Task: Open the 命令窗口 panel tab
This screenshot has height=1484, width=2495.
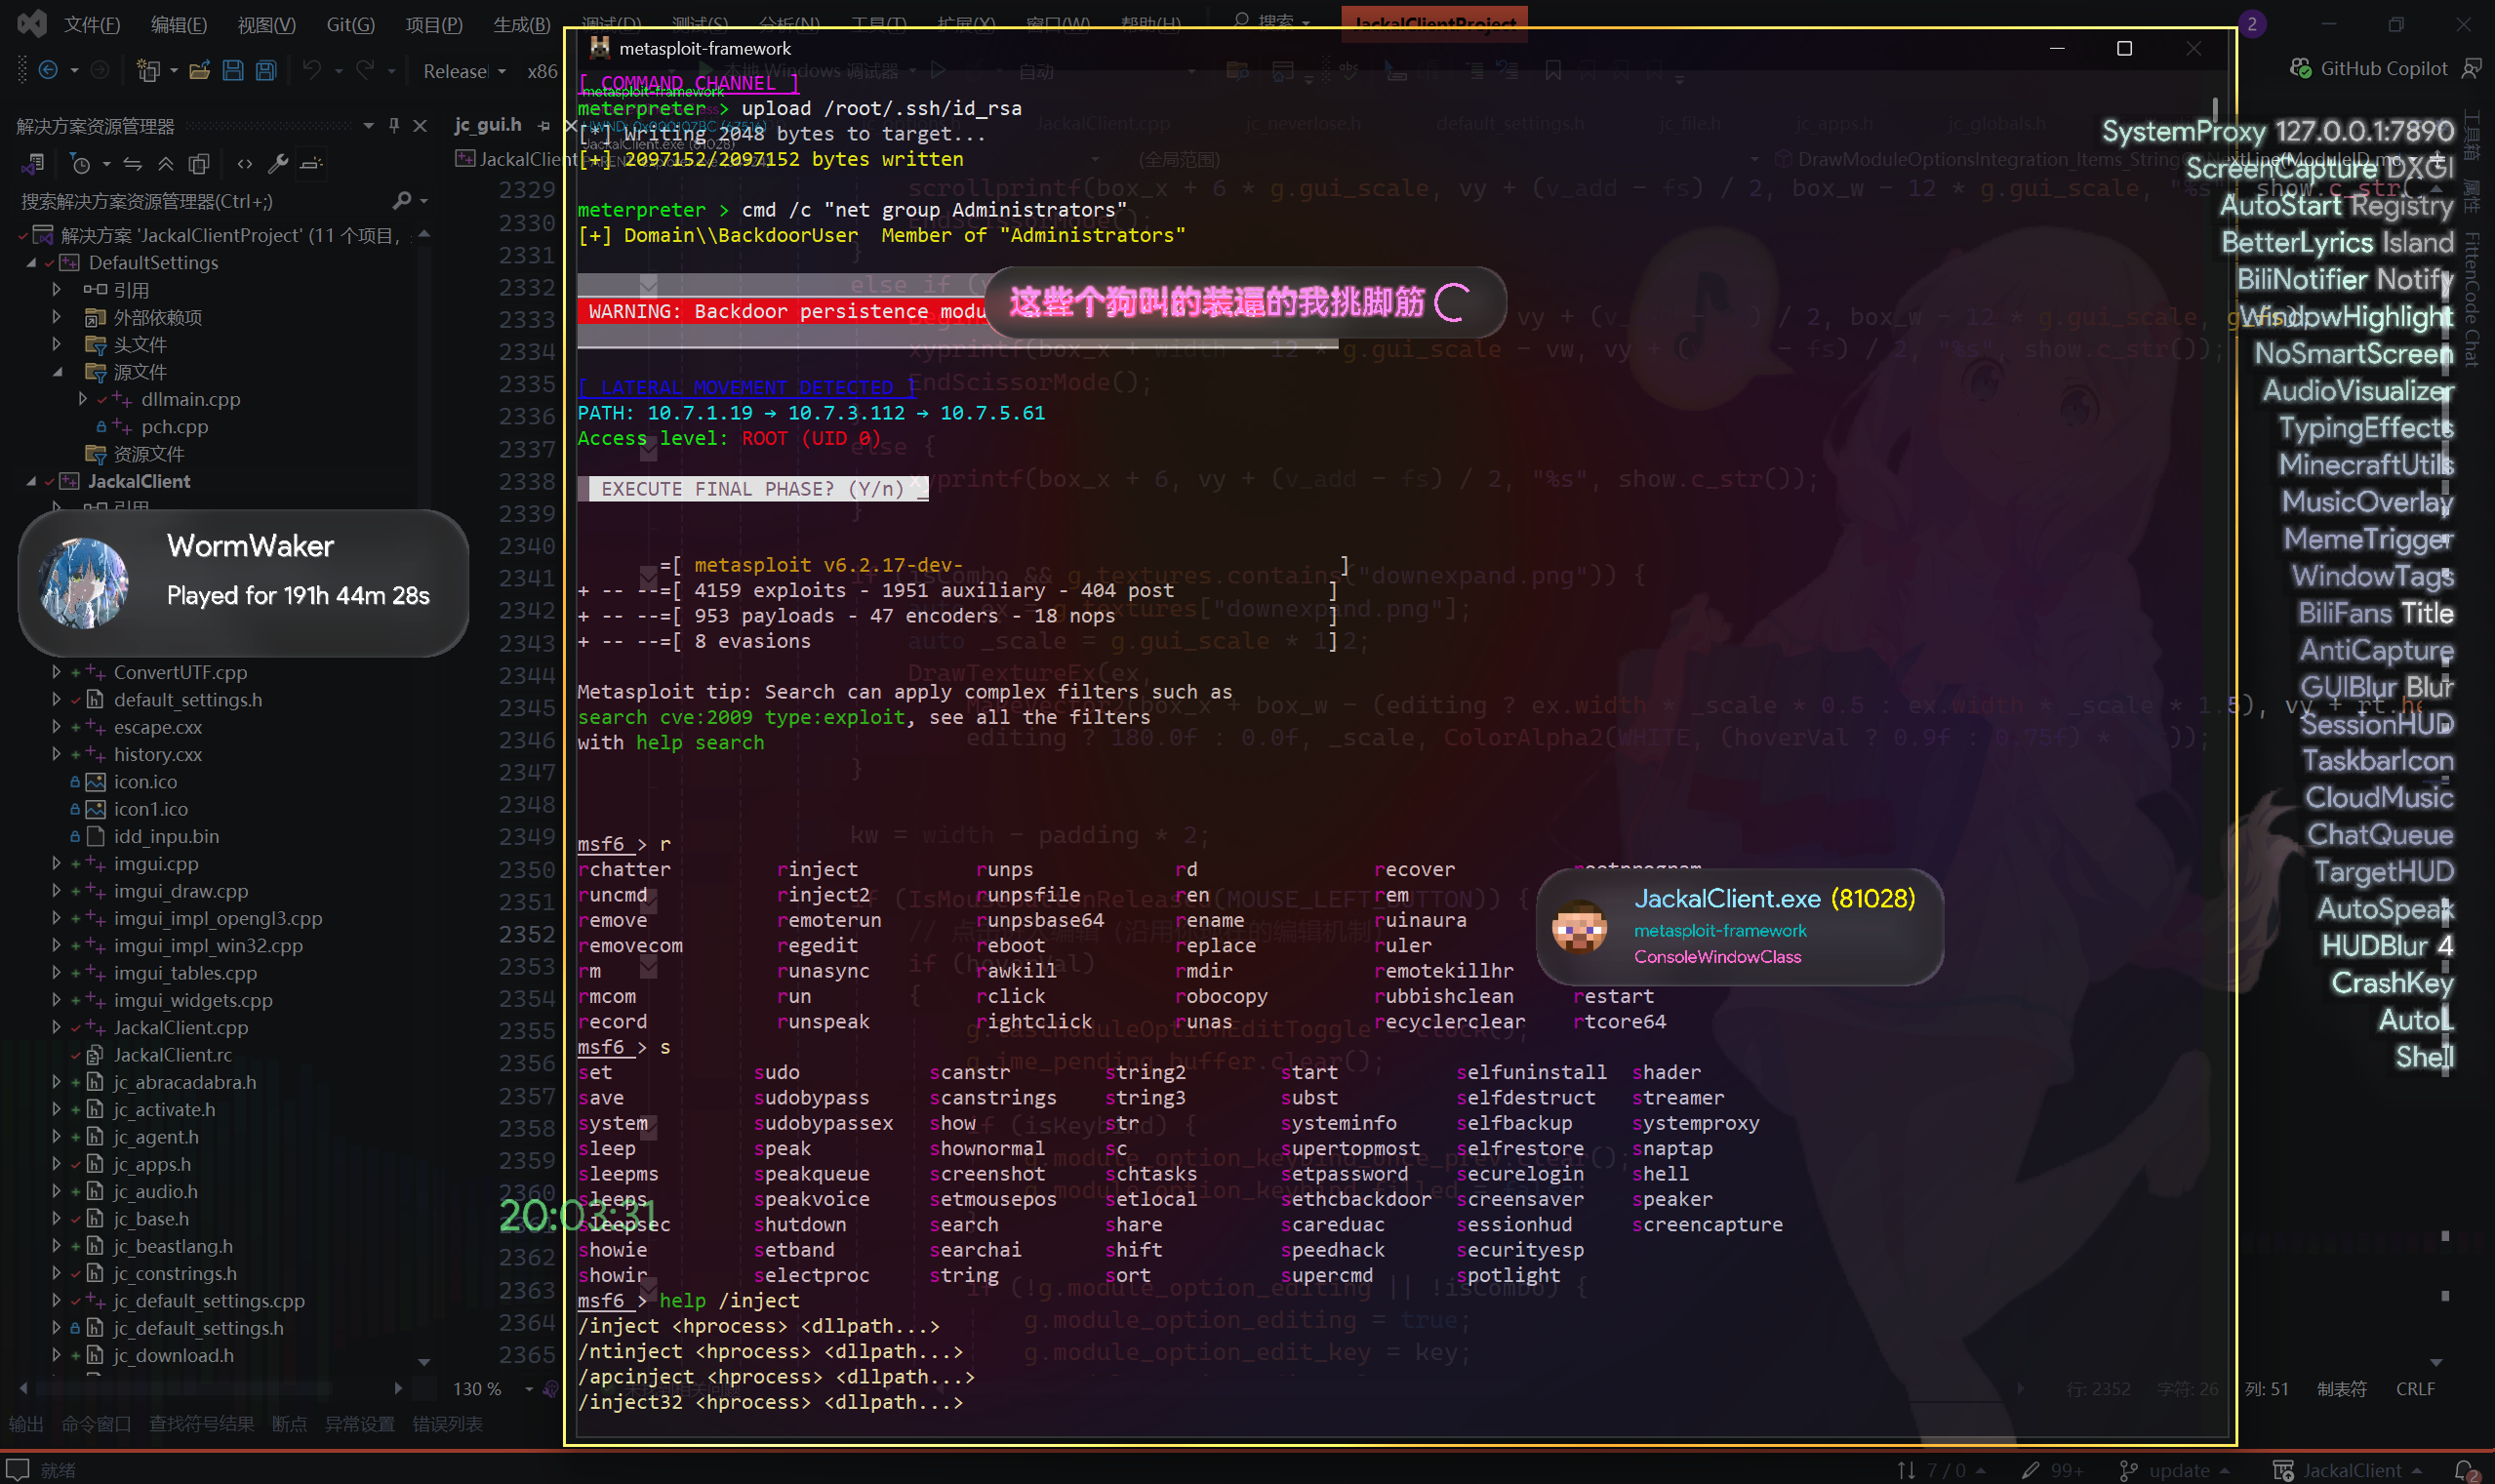Action: pyautogui.click(x=96, y=1424)
